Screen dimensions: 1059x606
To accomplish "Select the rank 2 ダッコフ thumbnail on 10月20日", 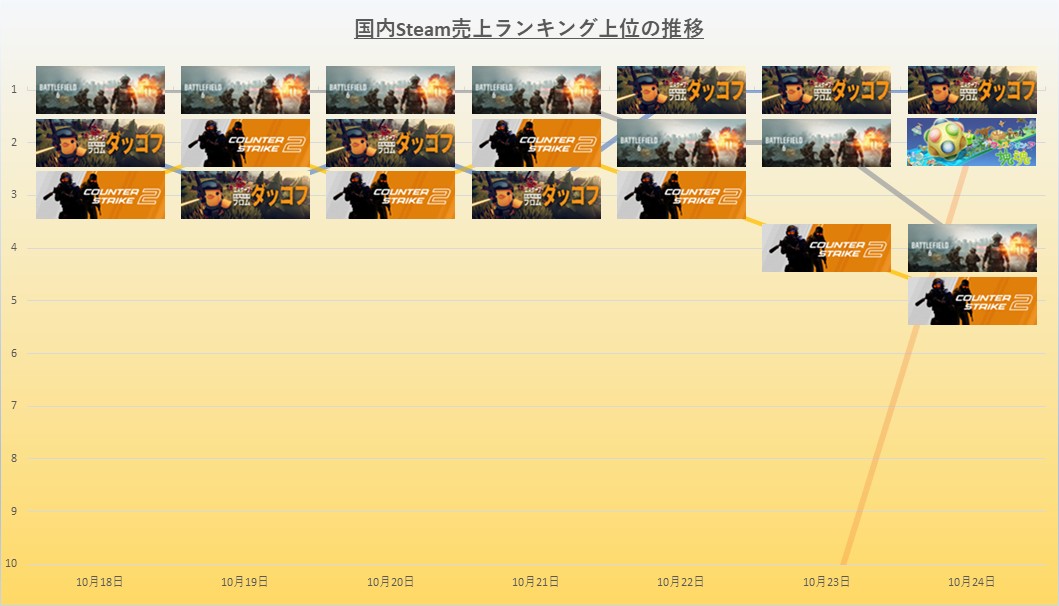I will (x=390, y=143).
